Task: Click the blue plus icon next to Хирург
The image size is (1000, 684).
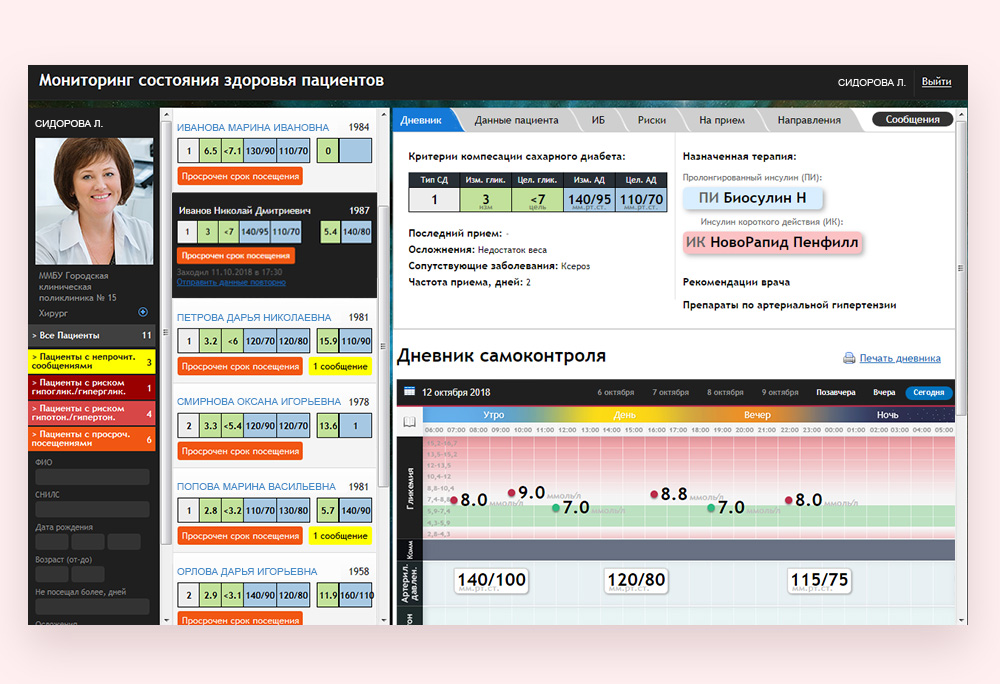Action: (x=143, y=312)
